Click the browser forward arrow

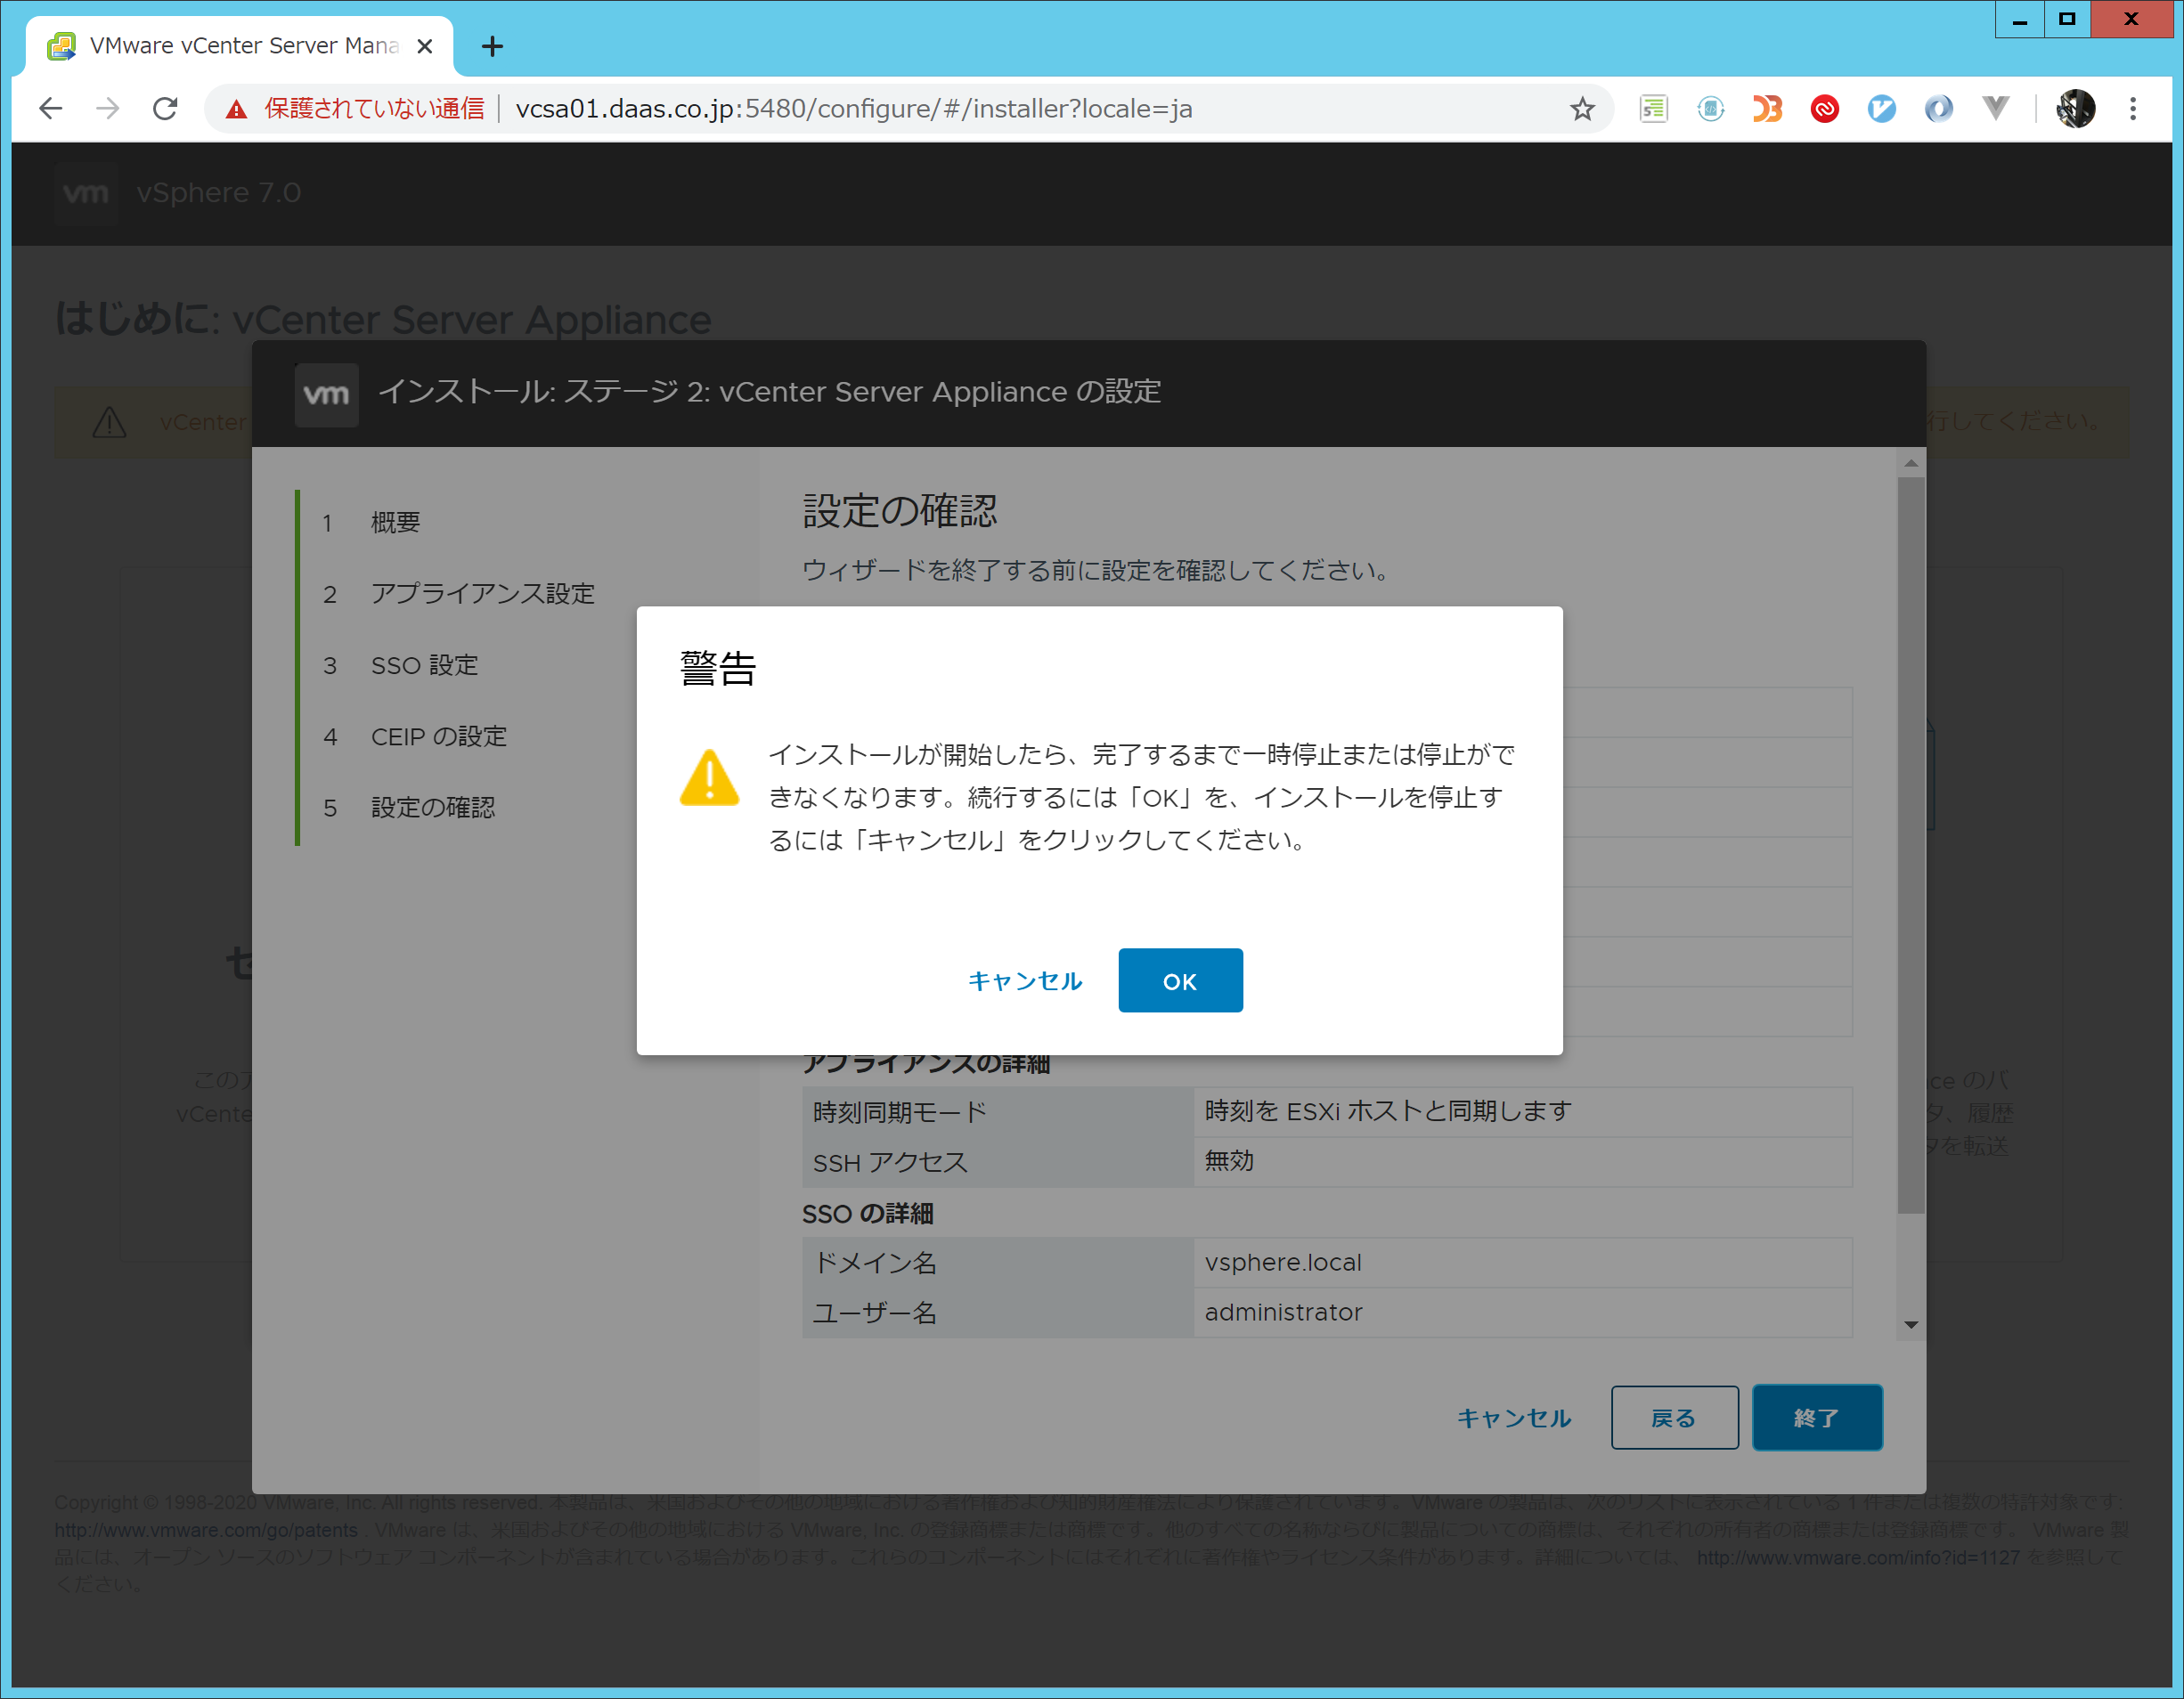108,108
